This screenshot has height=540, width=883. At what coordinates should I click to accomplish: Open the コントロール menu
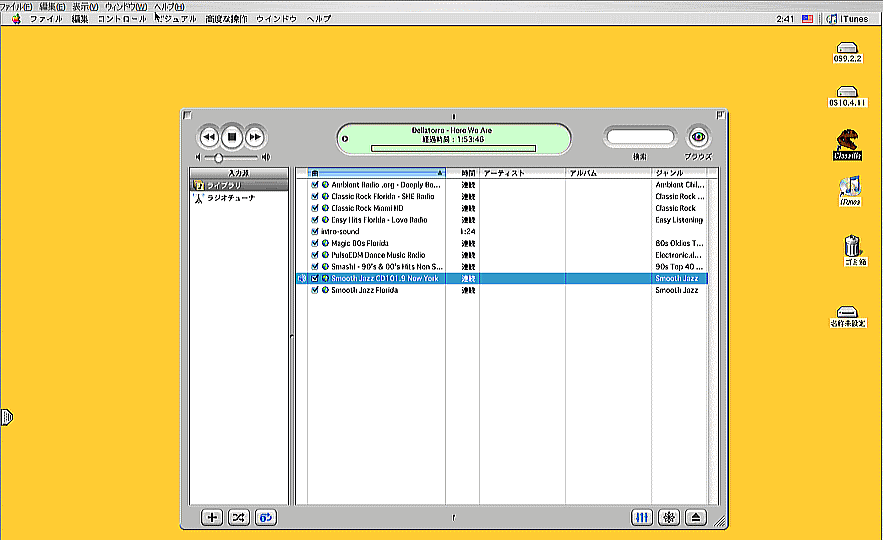coord(121,19)
